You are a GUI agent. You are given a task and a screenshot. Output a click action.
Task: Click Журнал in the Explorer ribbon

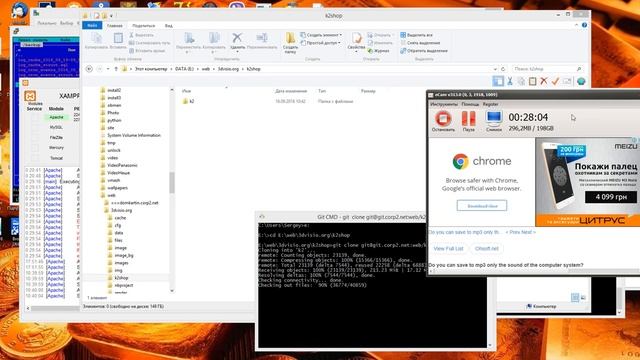(x=379, y=51)
